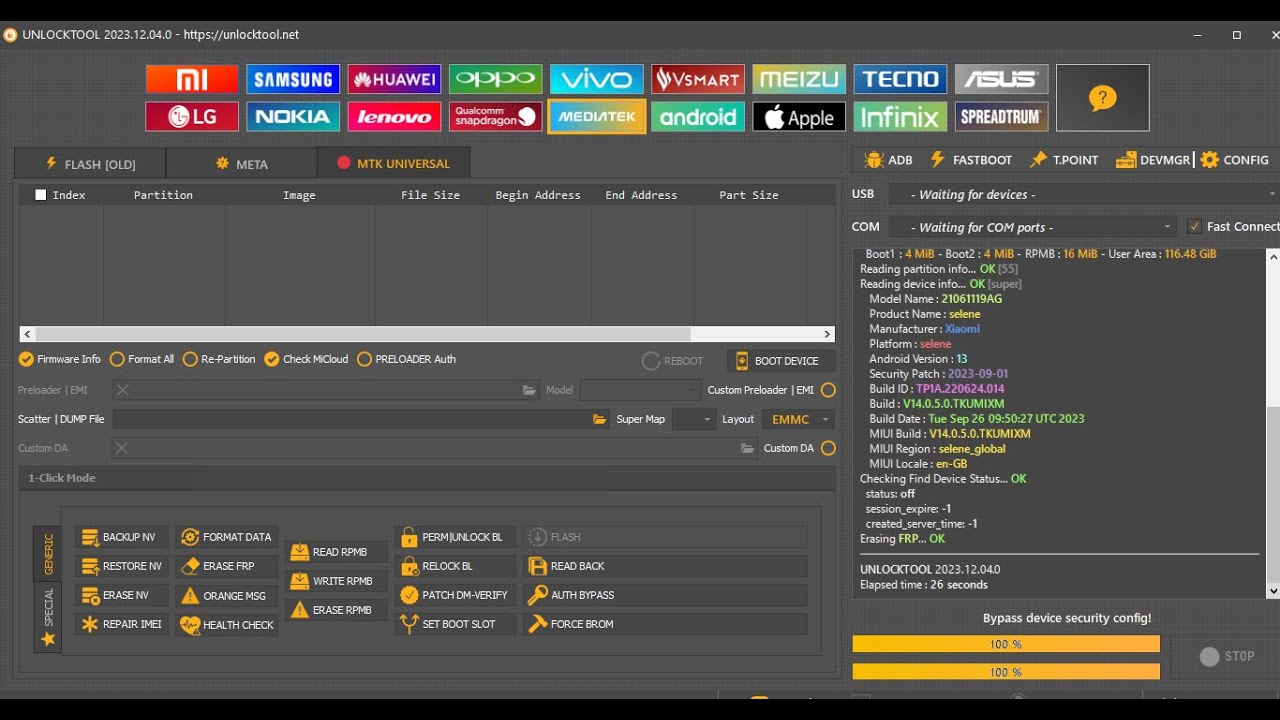Click the FORCE BROM button
The height and width of the screenshot is (720, 1280).
[665, 624]
